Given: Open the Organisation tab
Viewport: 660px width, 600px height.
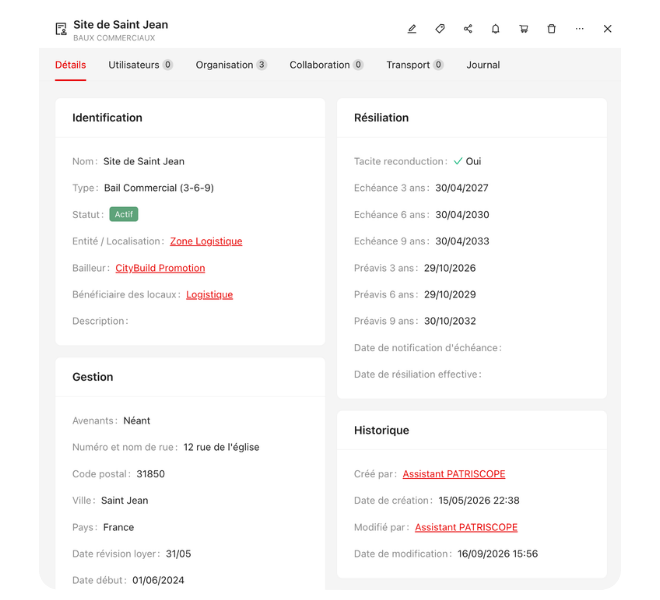Looking at the screenshot, I should (231, 65).
